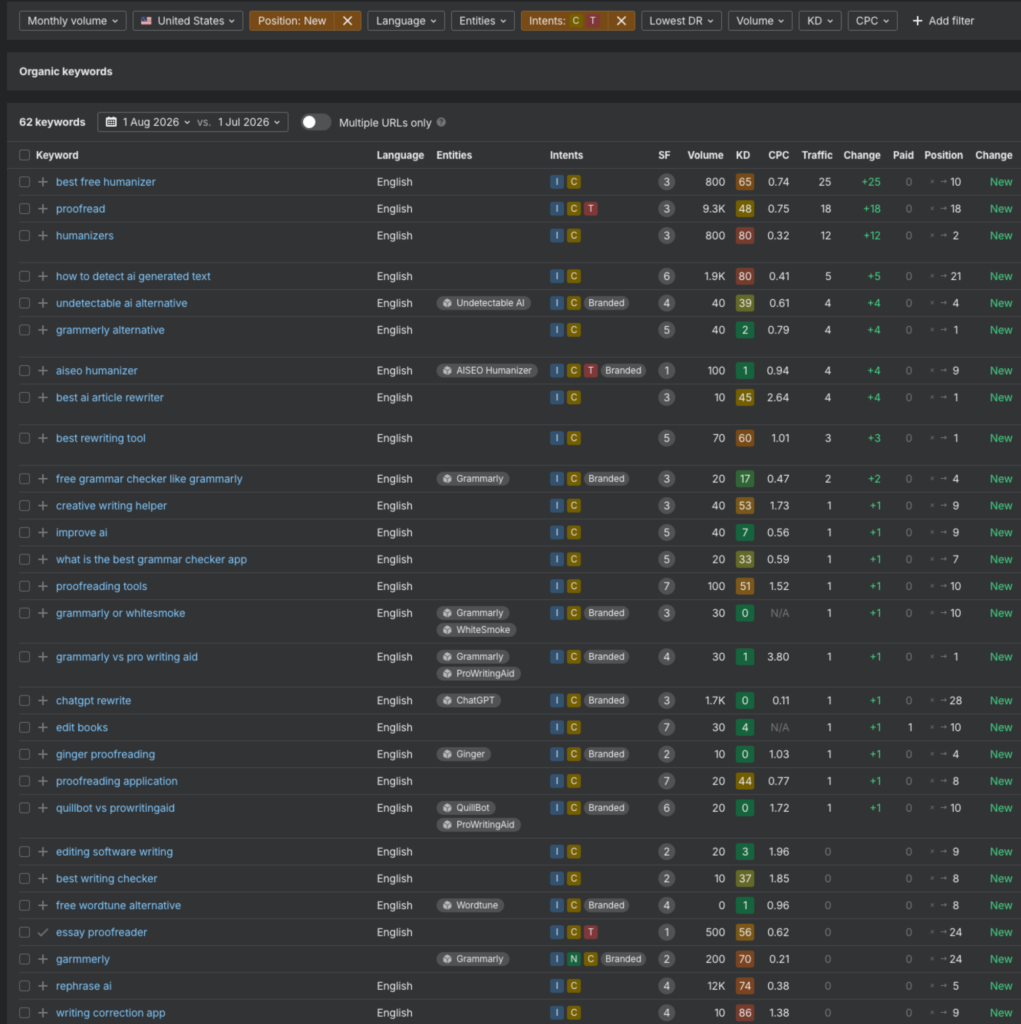Click the calendar icon beside 1 Aug 2026
1021x1024 pixels.
pos(111,122)
